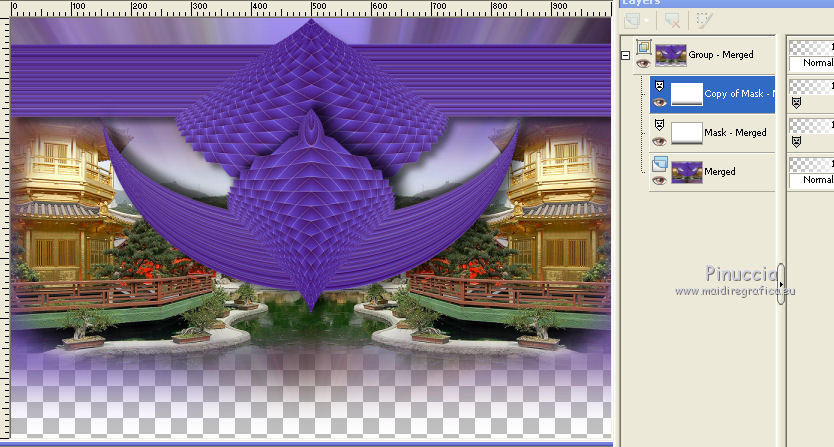834x447 pixels.
Task: Hide the Group - Merged layer group
Action: [x=644, y=64]
